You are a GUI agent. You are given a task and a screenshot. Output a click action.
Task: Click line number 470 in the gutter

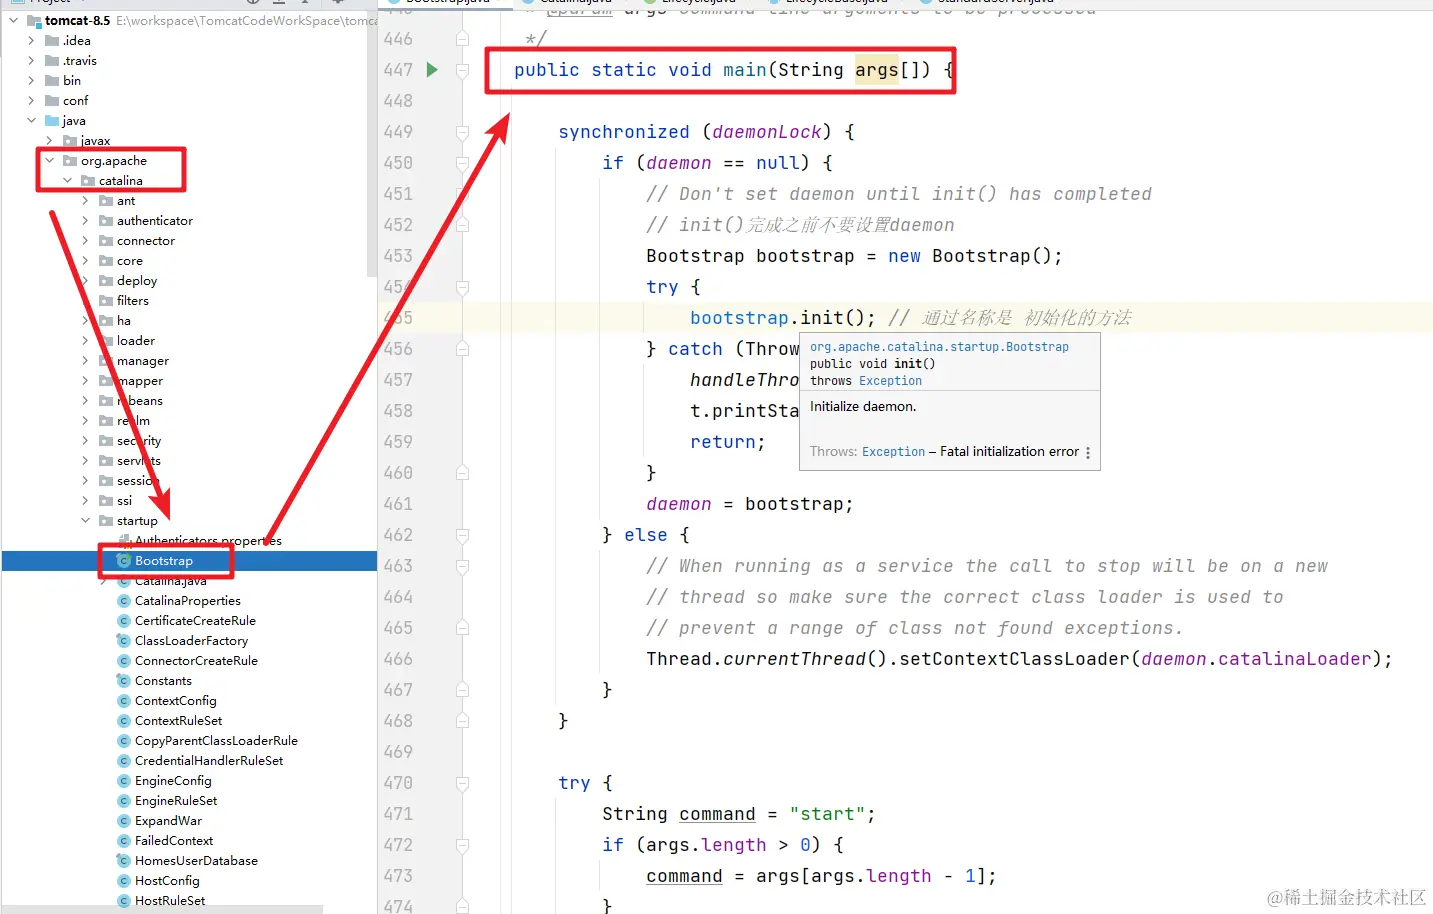(x=398, y=783)
